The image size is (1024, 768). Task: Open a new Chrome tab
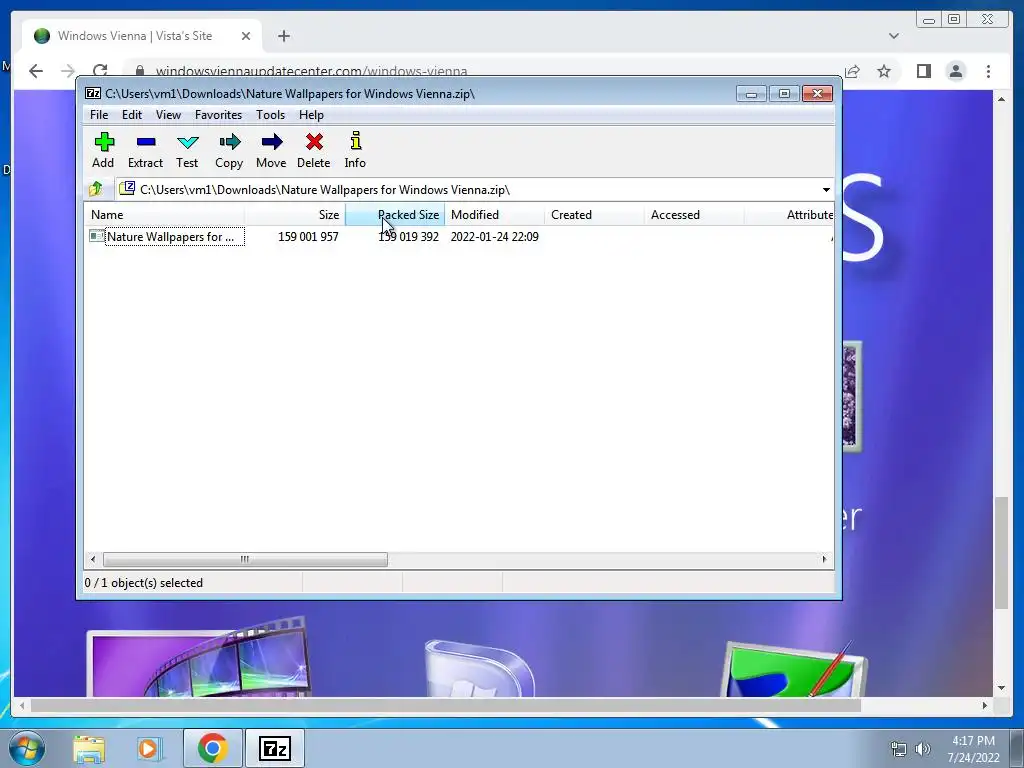pos(283,36)
